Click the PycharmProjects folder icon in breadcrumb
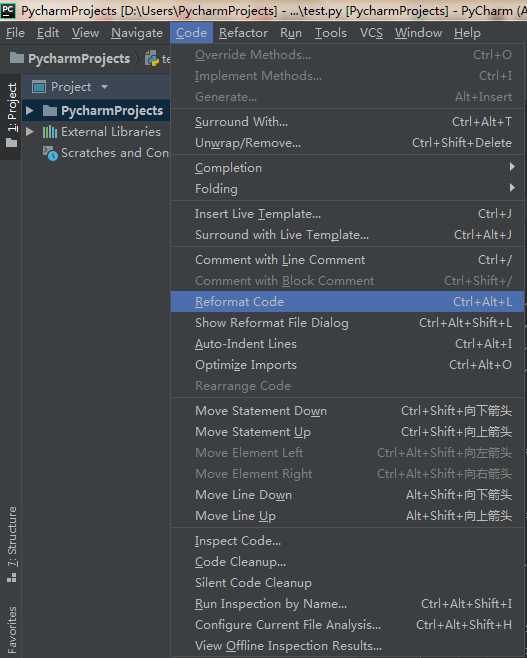Screen dimensions: 527x658 click(17, 57)
